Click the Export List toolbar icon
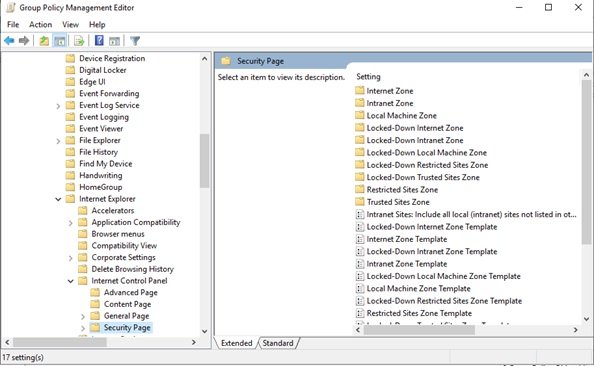This screenshot has width=594, height=366. coord(79,41)
